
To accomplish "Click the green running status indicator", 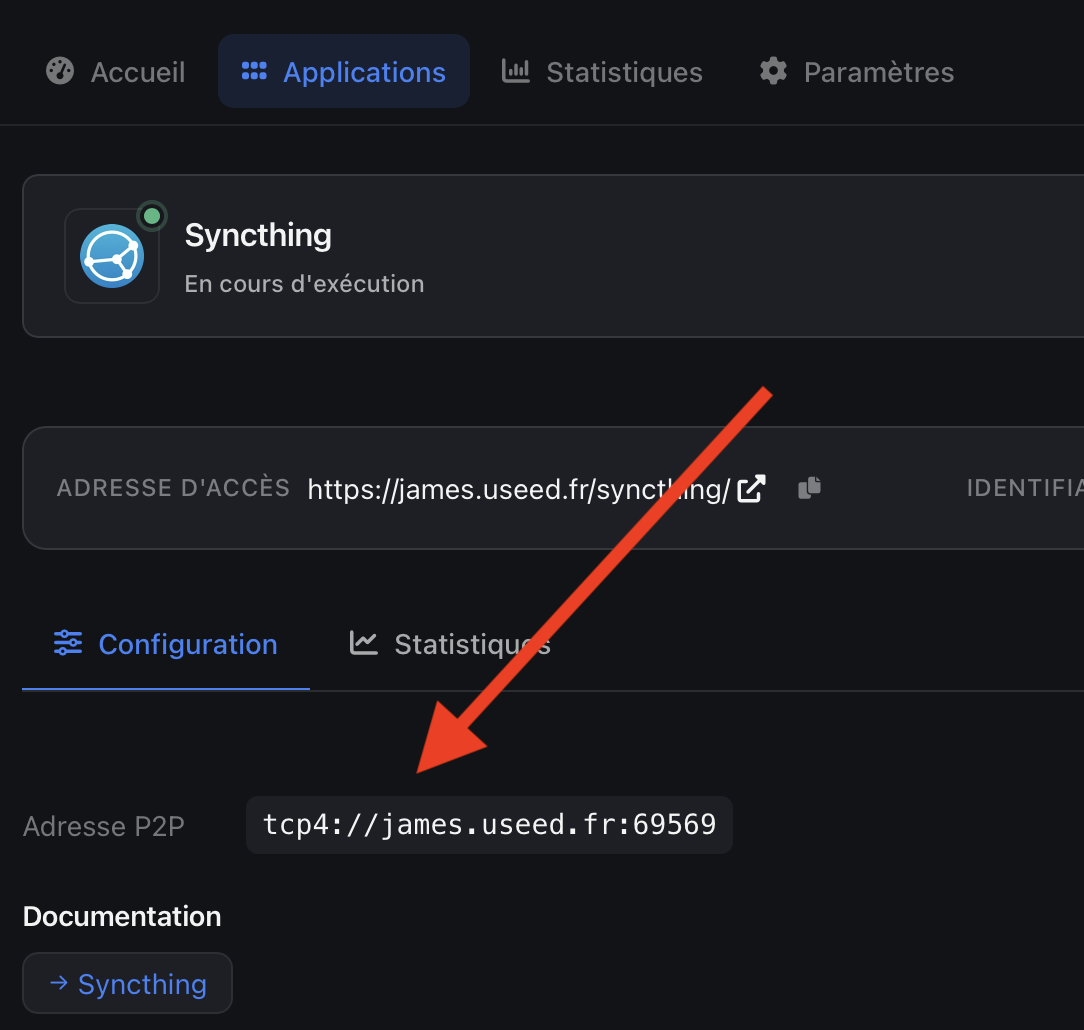I will tap(152, 216).
